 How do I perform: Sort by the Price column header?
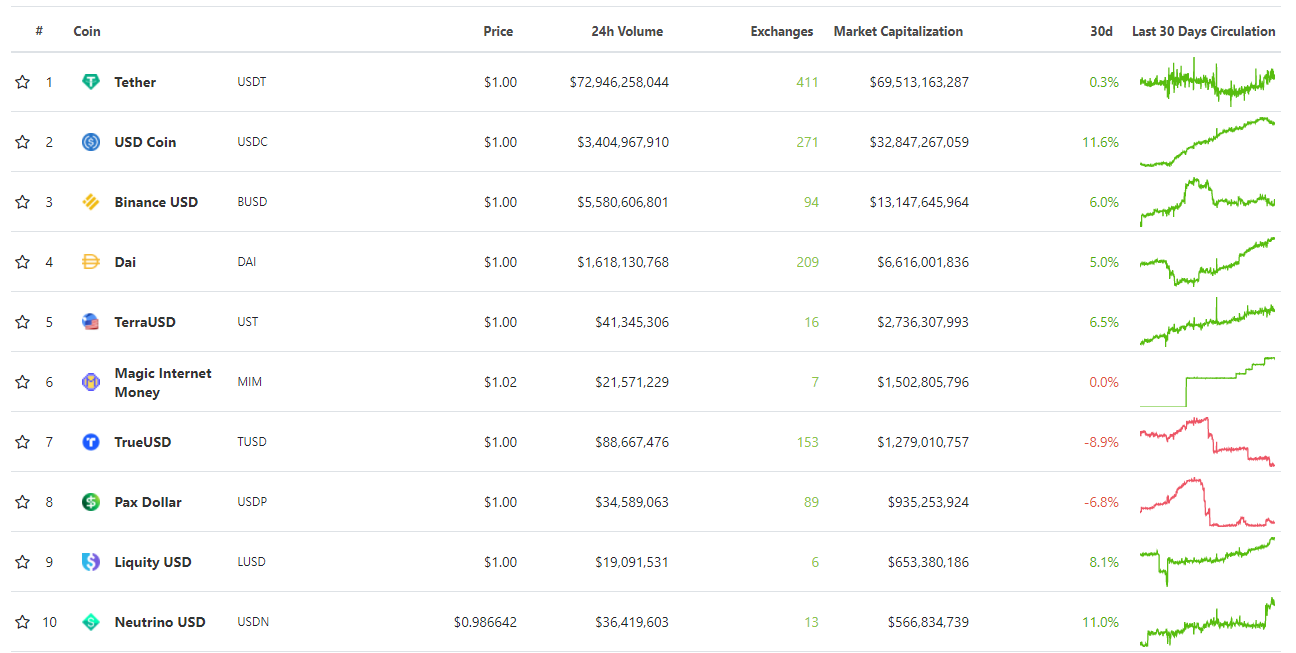[498, 31]
